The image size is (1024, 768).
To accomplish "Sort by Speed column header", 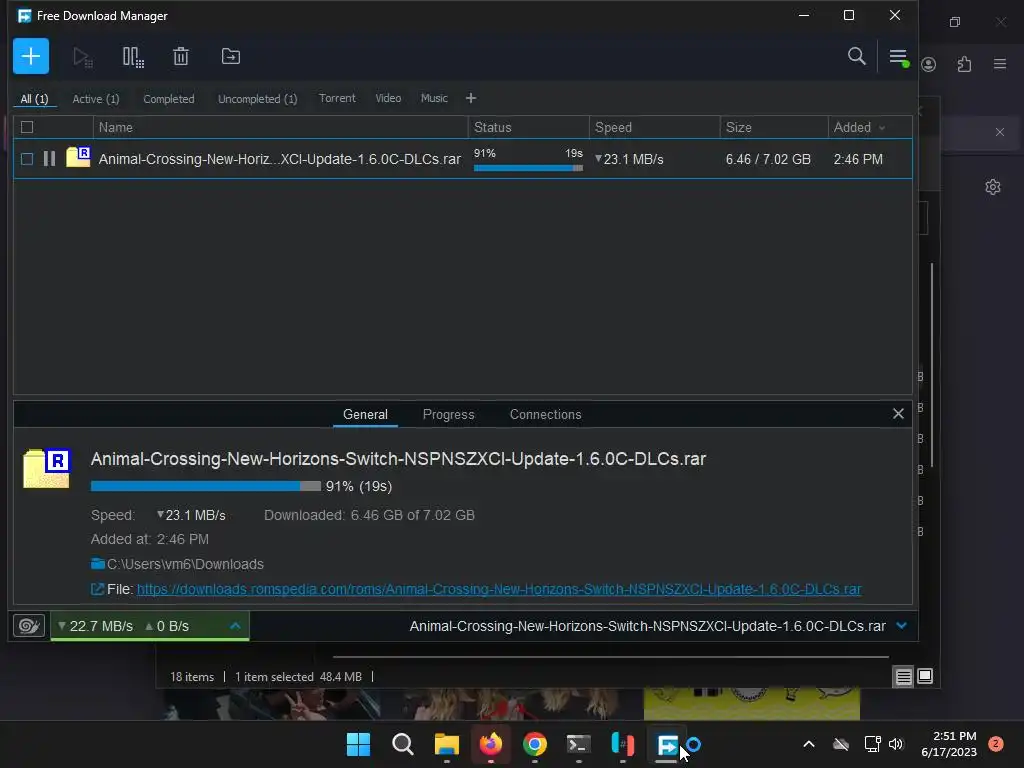I will [x=654, y=127].
